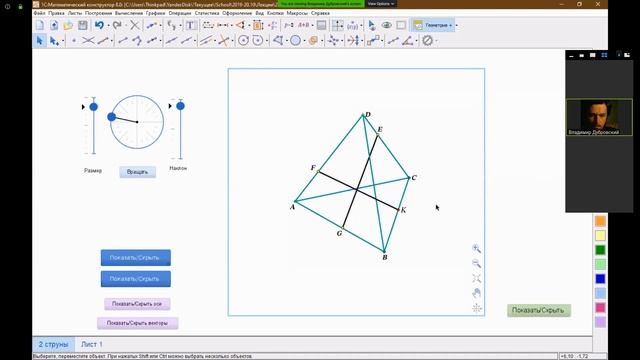Select the angle measurement tool

[x=408, y=40]
